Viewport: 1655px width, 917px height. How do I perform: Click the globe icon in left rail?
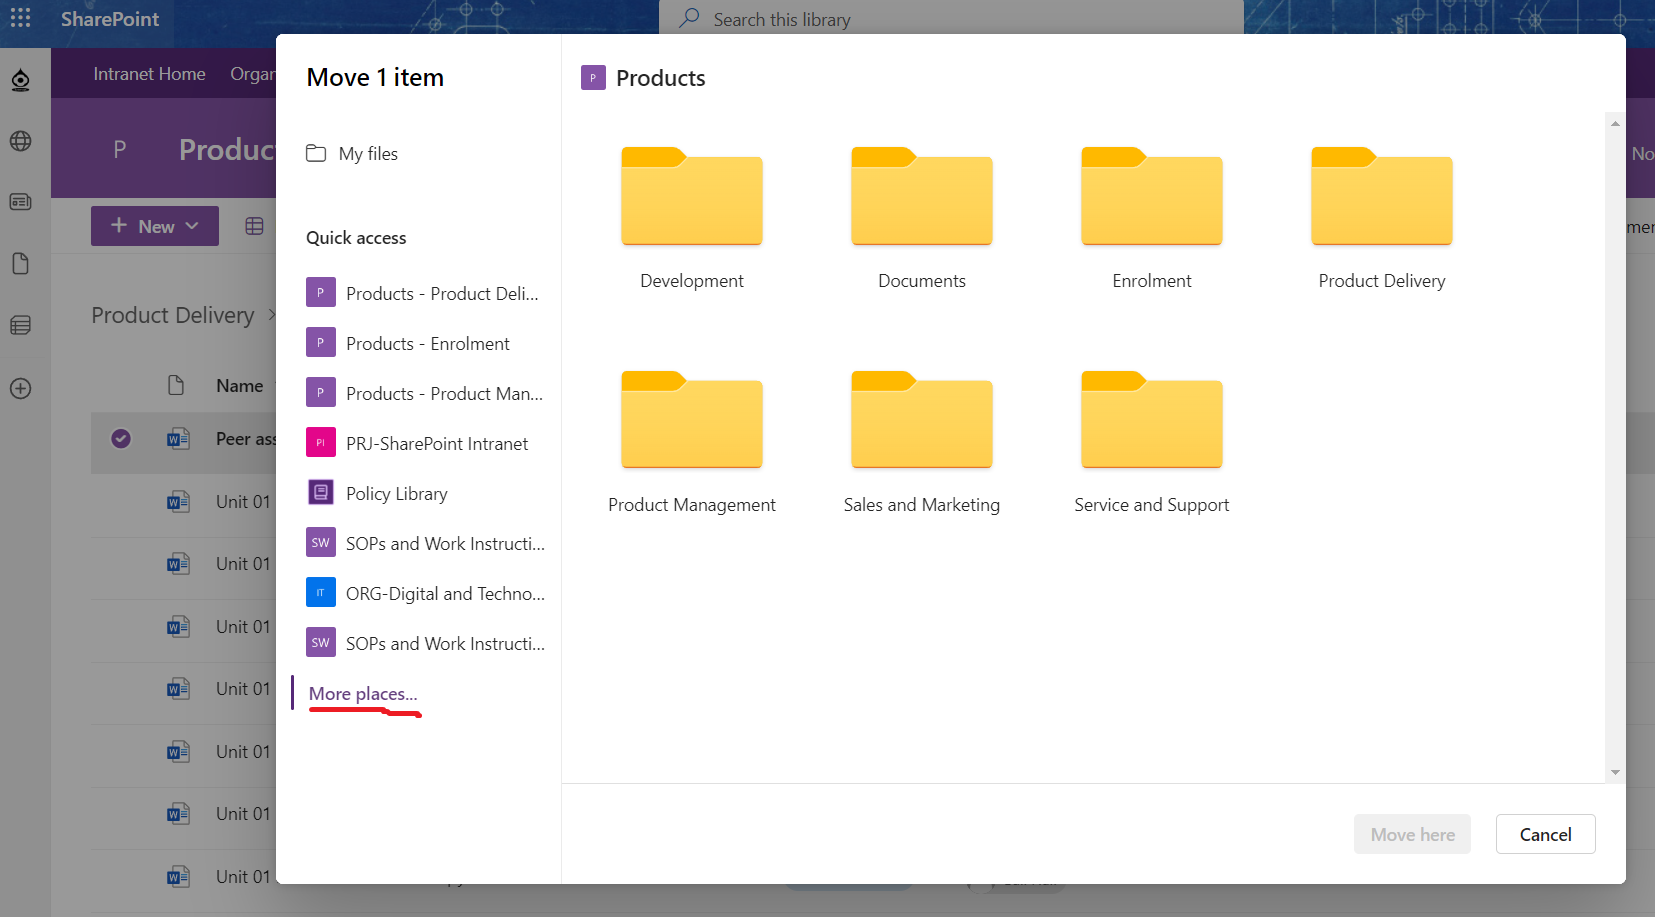[20, 141]
